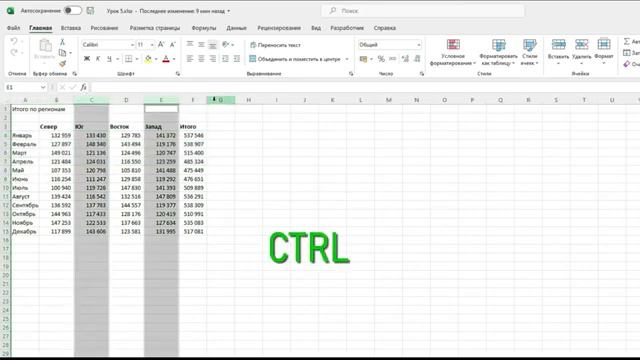The height and width of the screenshot is (360, 640).
Task: Toggle Wrap Text (Переносить текст)
Action: [x=275, y=45]
